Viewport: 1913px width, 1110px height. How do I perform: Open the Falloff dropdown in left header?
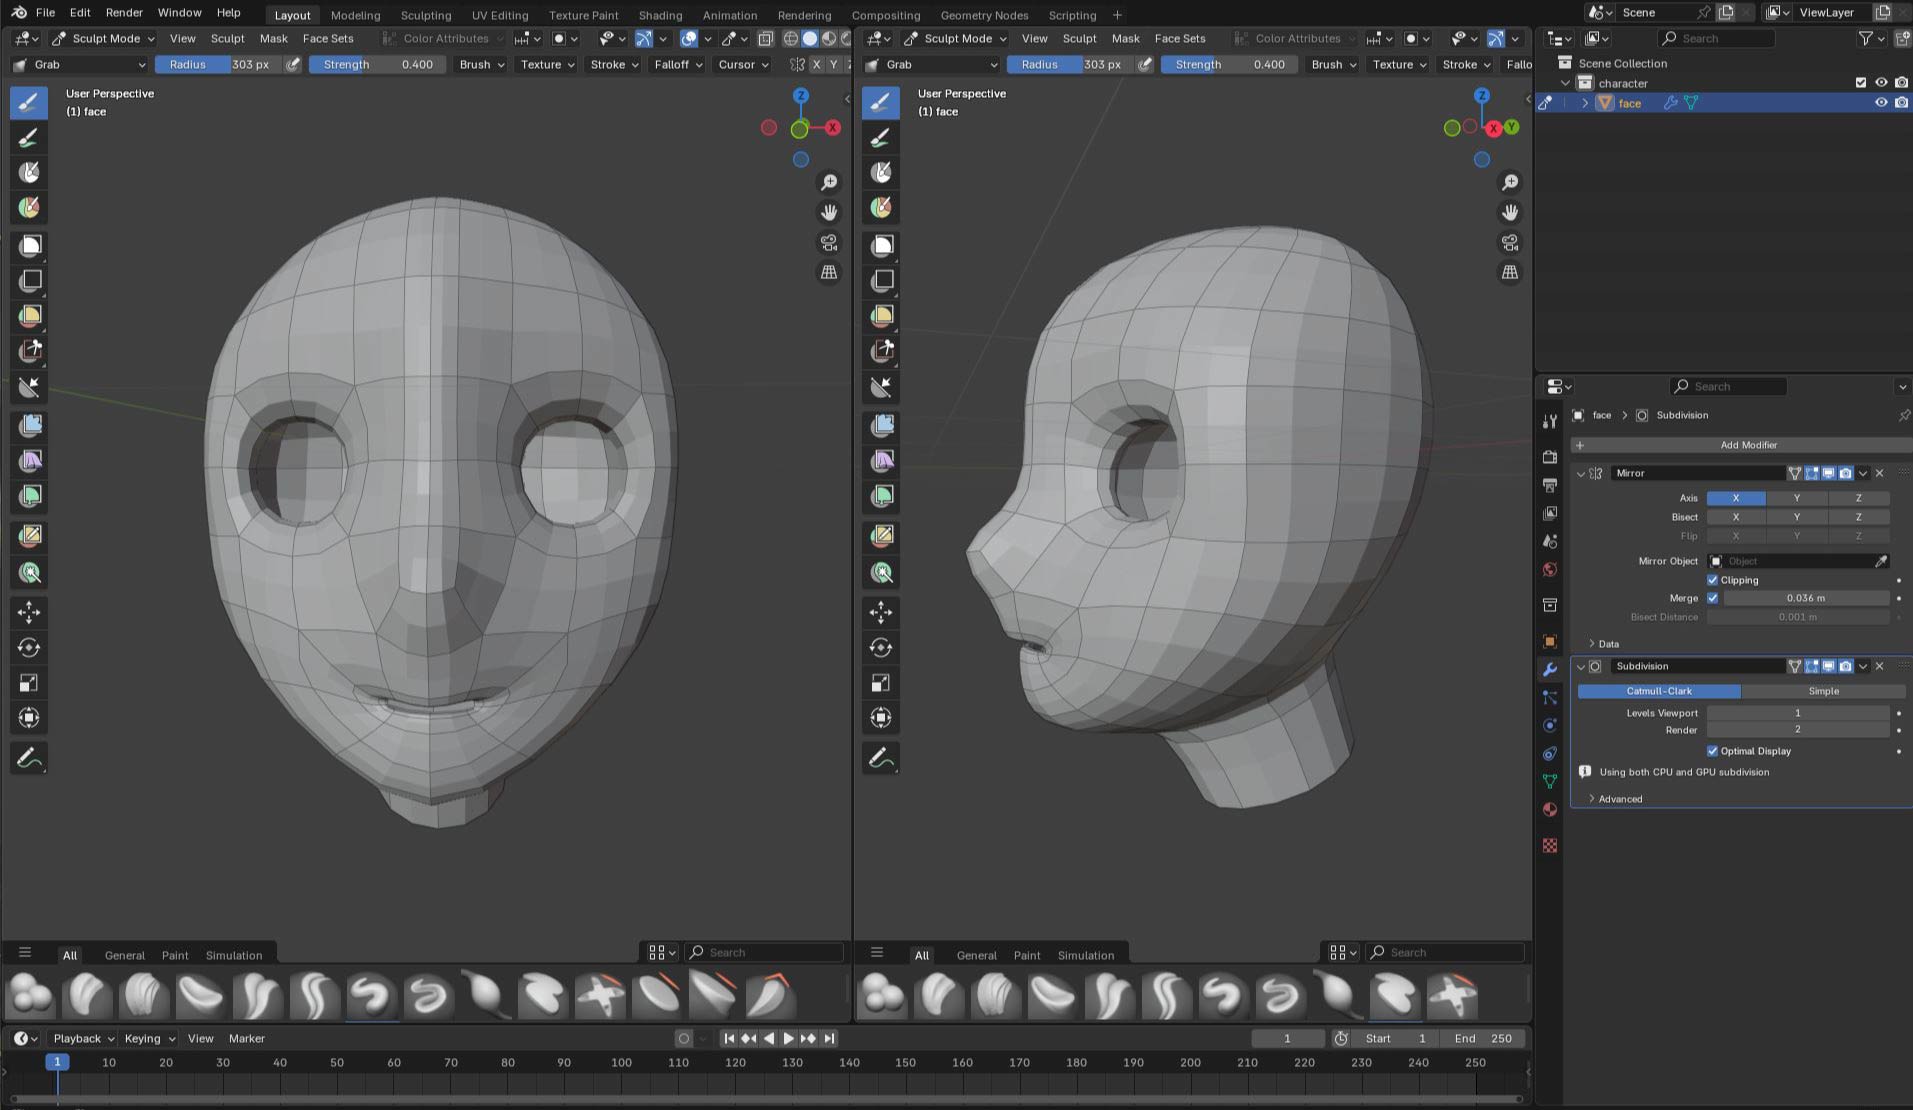[x=677, y=64]
